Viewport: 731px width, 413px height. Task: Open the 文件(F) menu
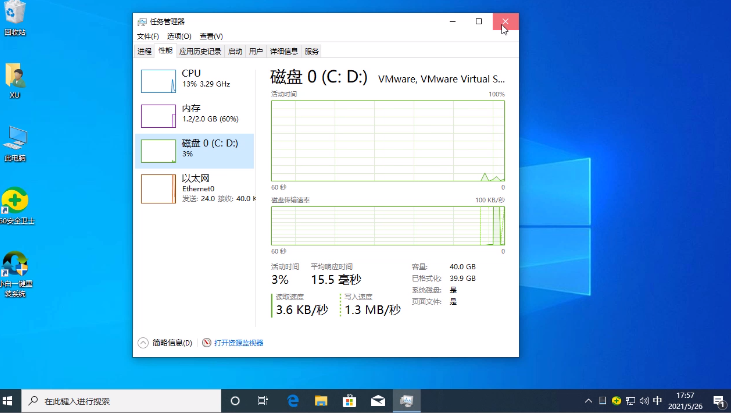pos(148,36)
